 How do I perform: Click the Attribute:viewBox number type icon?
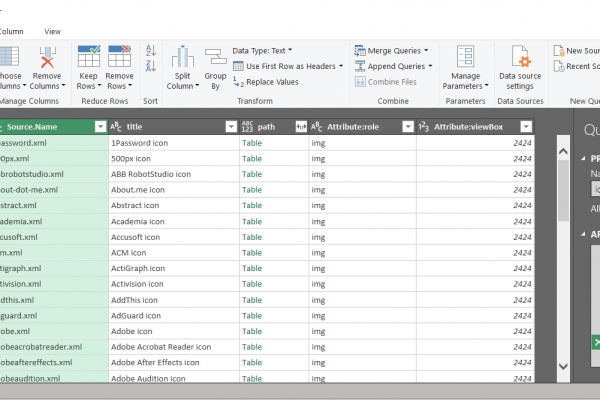(x=424, y=127)
